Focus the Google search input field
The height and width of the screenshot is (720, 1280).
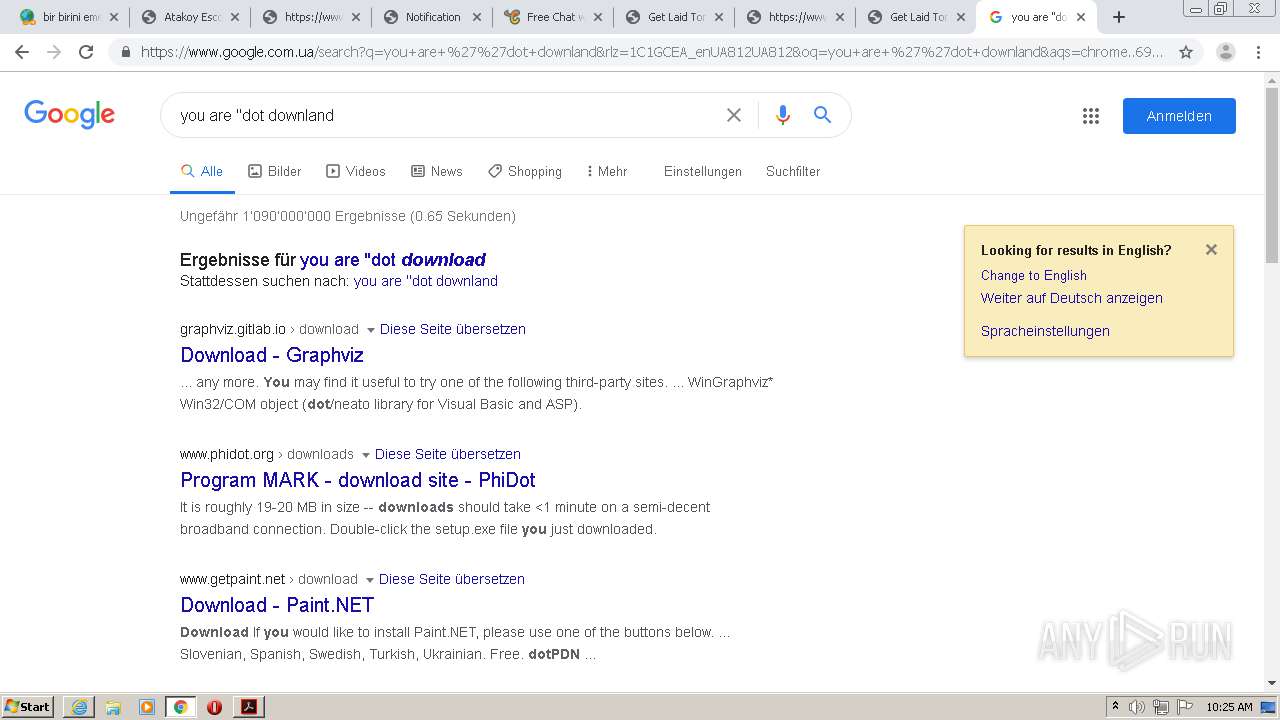point(445,115)
